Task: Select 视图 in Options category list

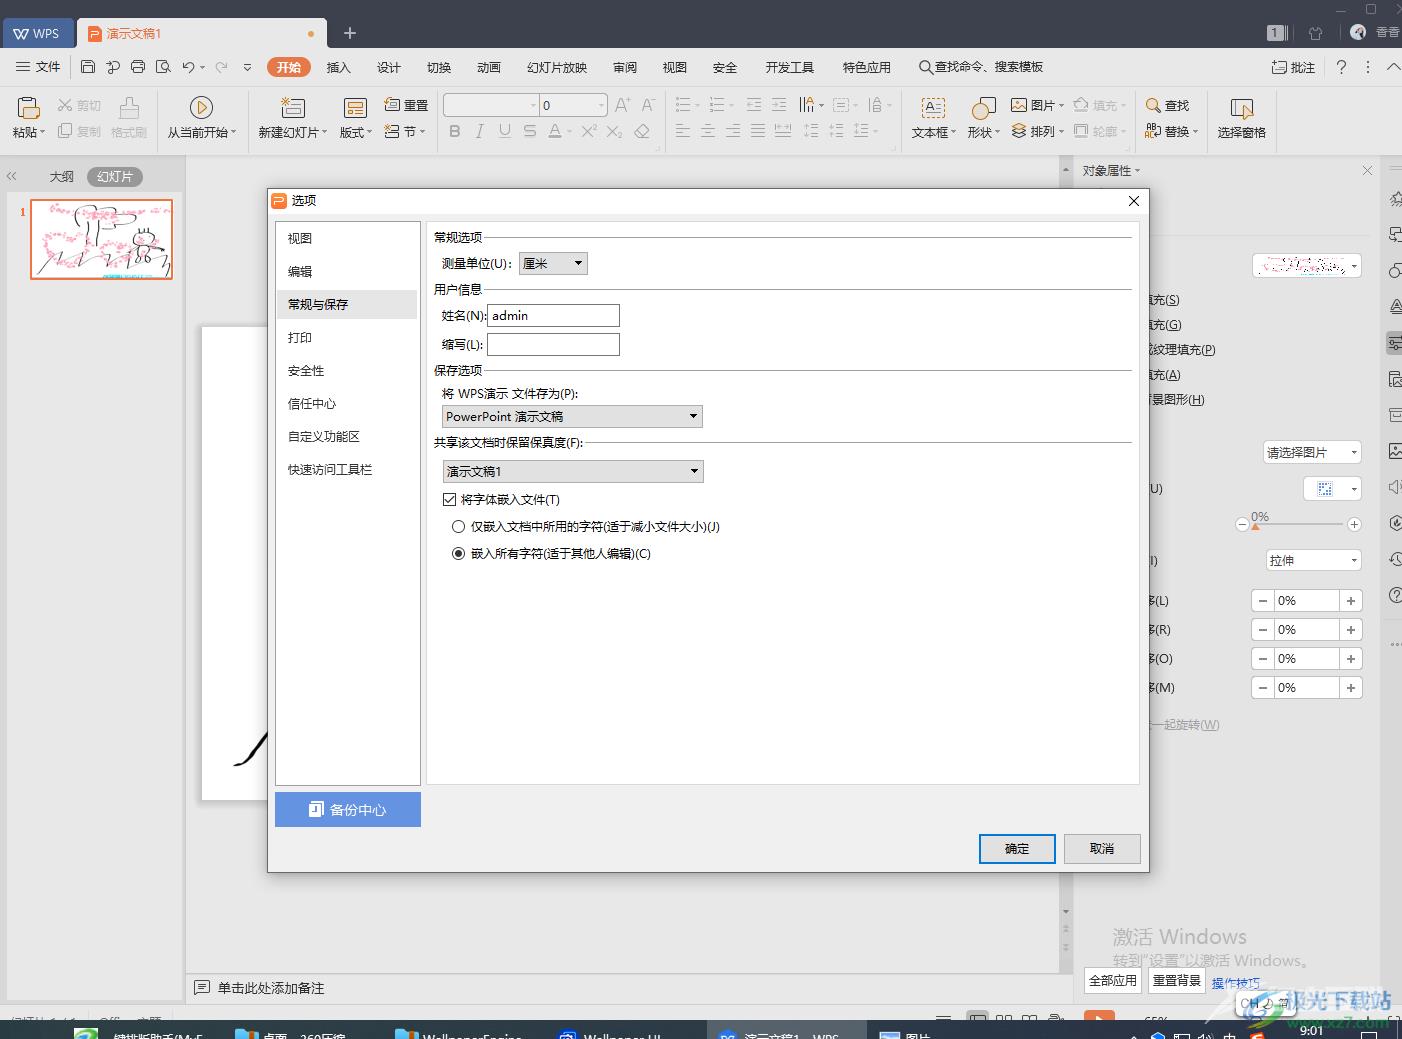Action: 347,238
